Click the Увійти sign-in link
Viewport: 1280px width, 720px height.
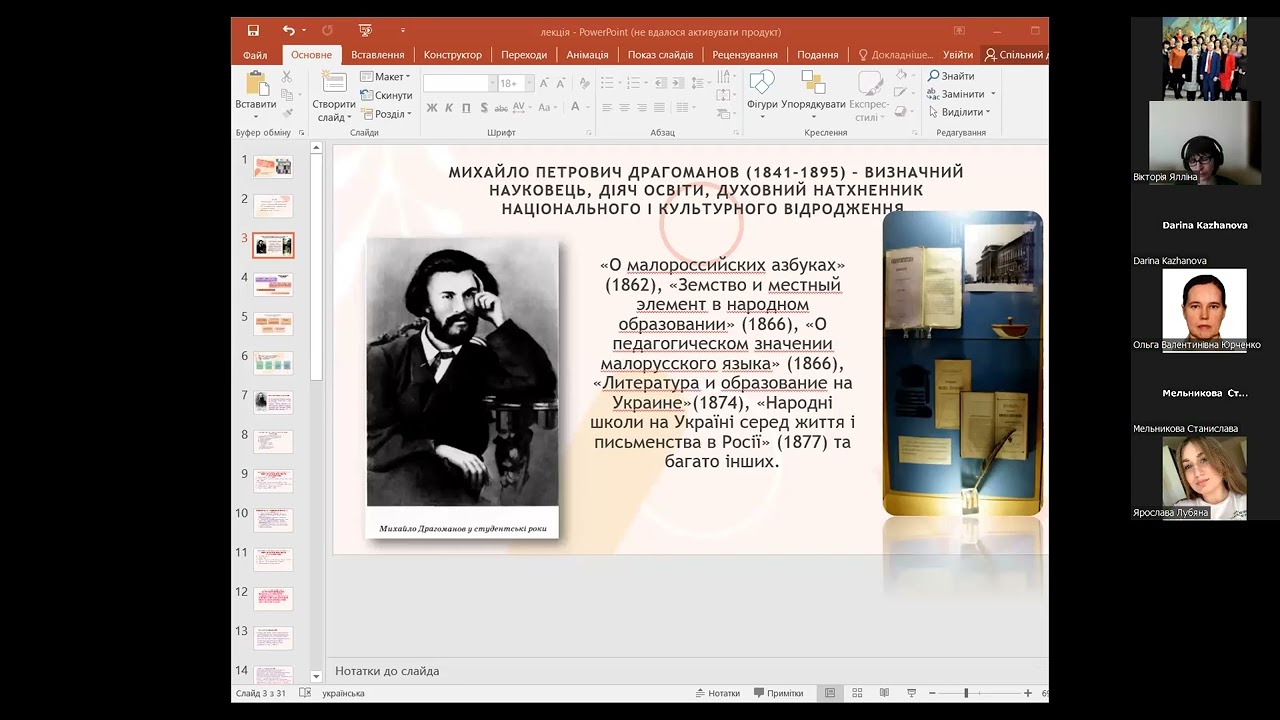(x=958, y=55)
